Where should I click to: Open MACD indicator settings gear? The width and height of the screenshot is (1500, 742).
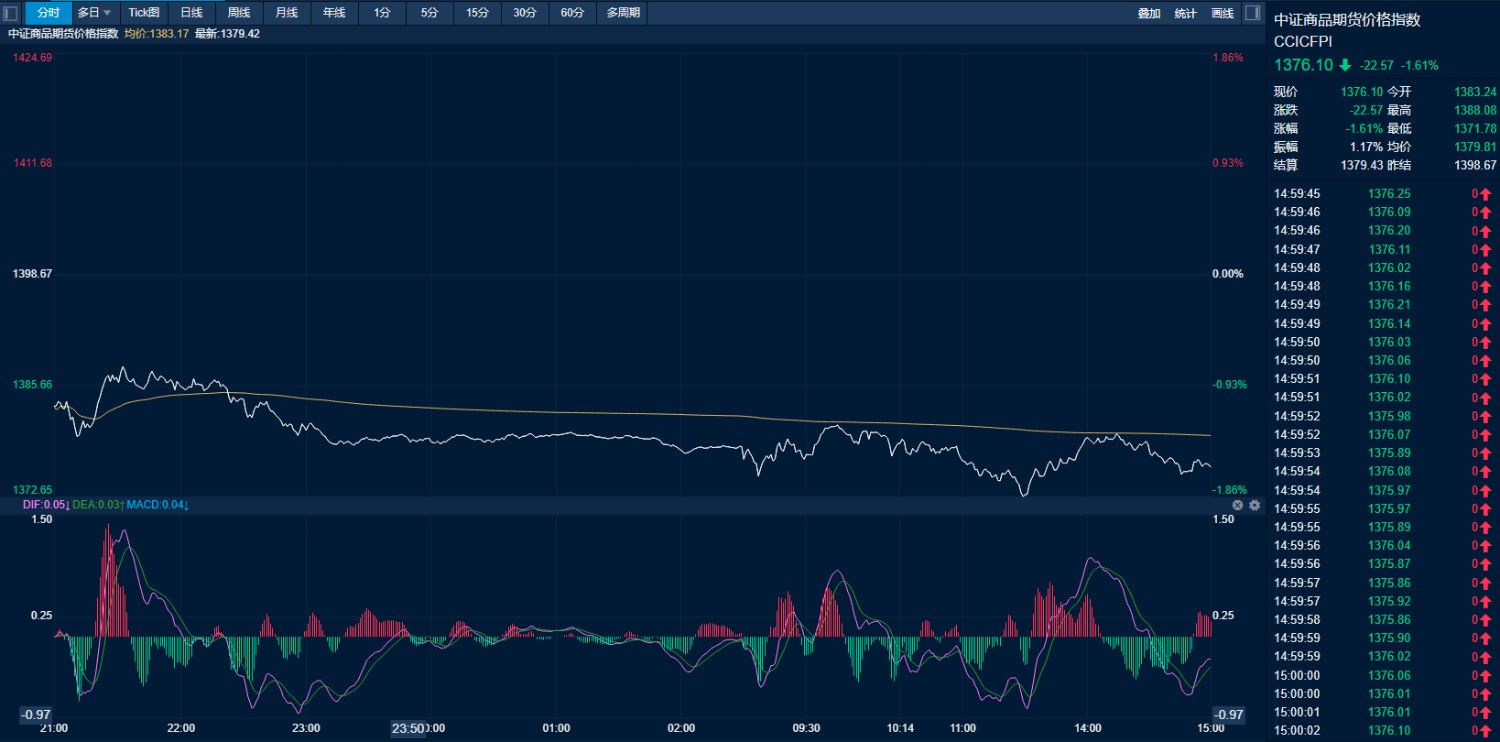(1254, 505)
